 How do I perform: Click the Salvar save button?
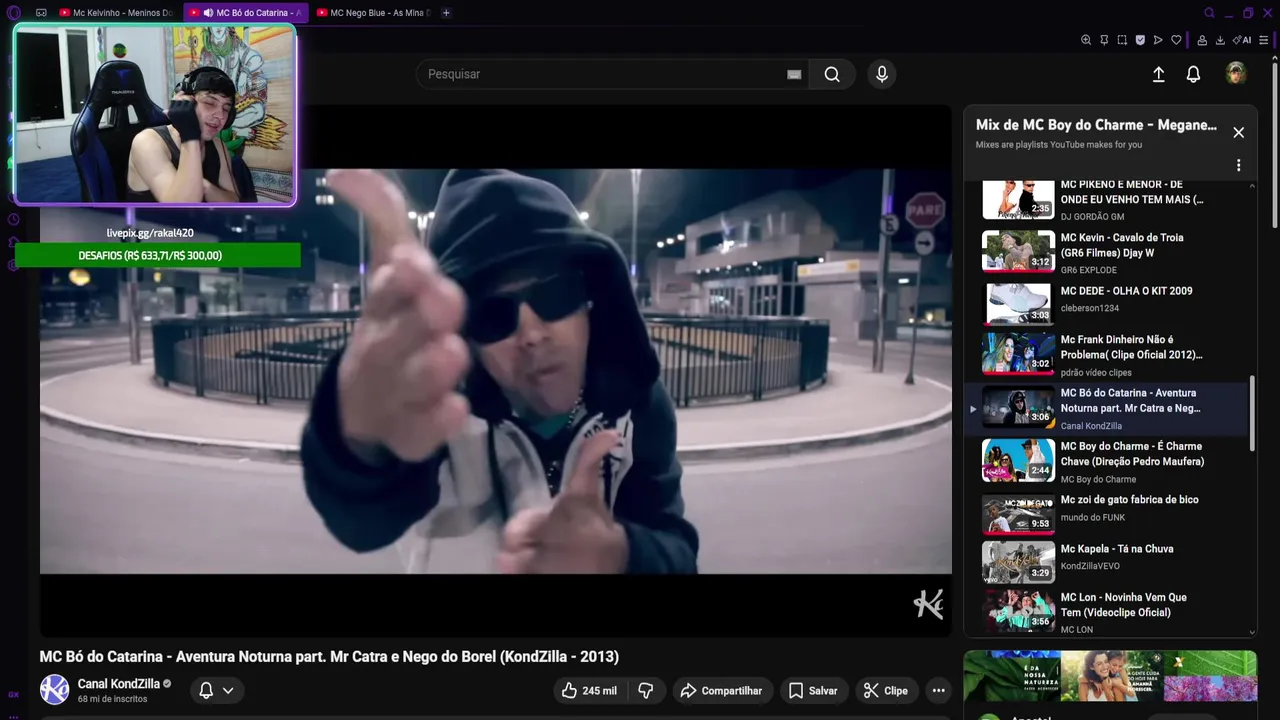pos(813,690)
